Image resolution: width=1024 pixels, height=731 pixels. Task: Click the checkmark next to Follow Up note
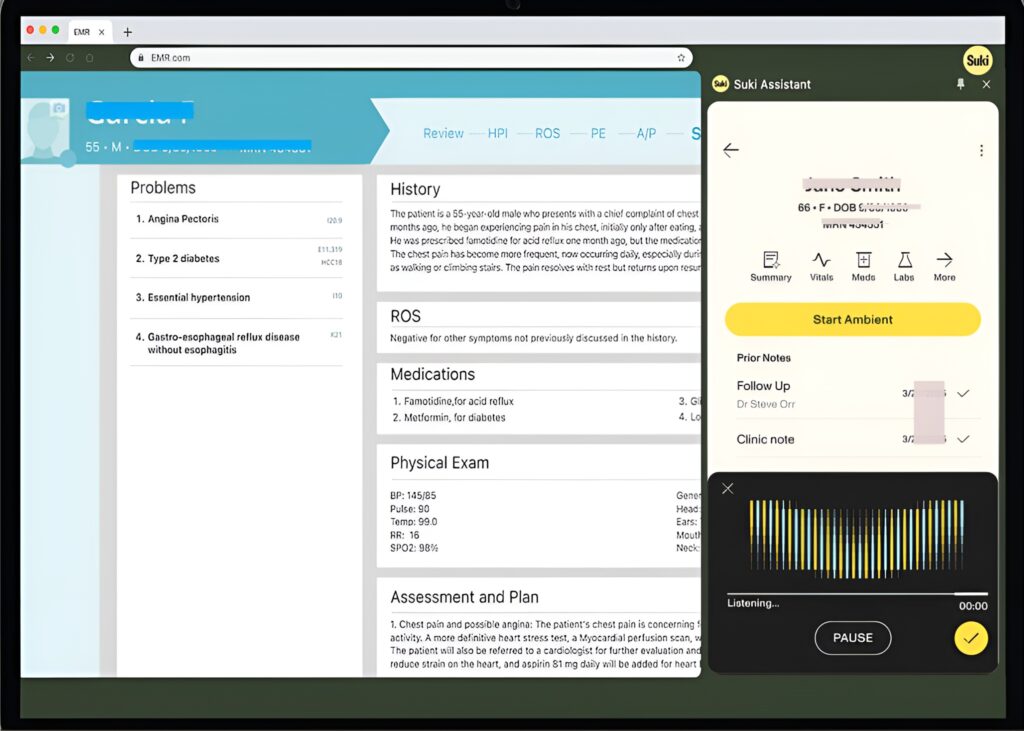(x=963, y=393)
